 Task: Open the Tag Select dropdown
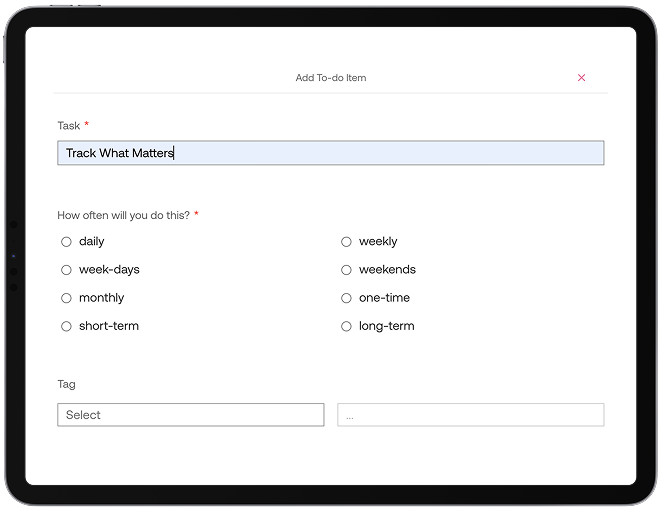point(191,415)
